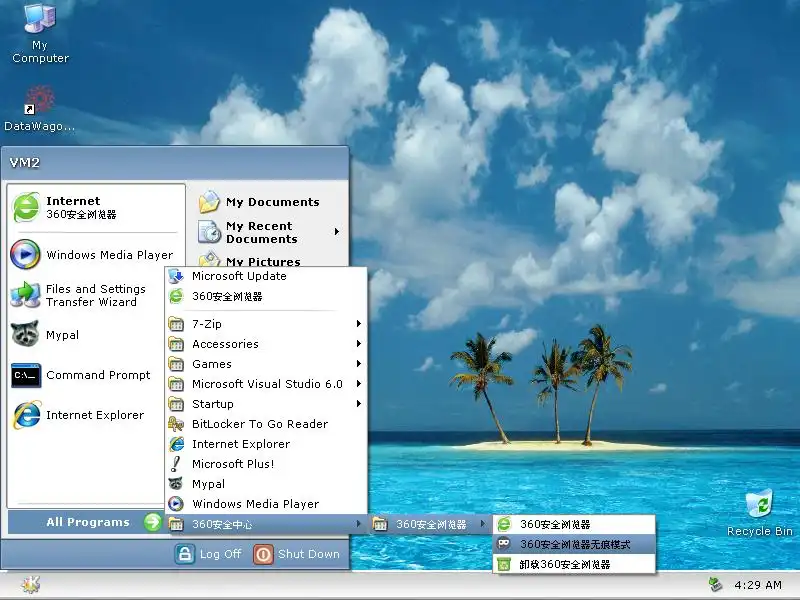
Task: Click the start button icon on the taskbar
Action: pyautogui.click(x=31, y=585)
